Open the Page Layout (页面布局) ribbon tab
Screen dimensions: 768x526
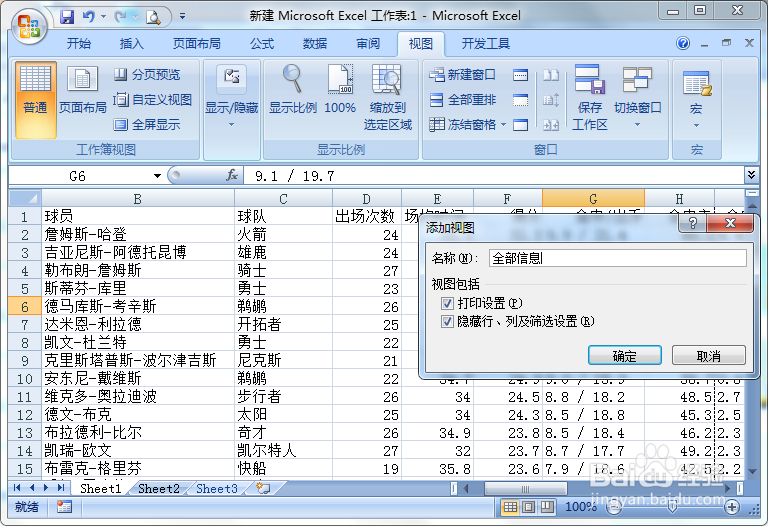pos(196,44)
